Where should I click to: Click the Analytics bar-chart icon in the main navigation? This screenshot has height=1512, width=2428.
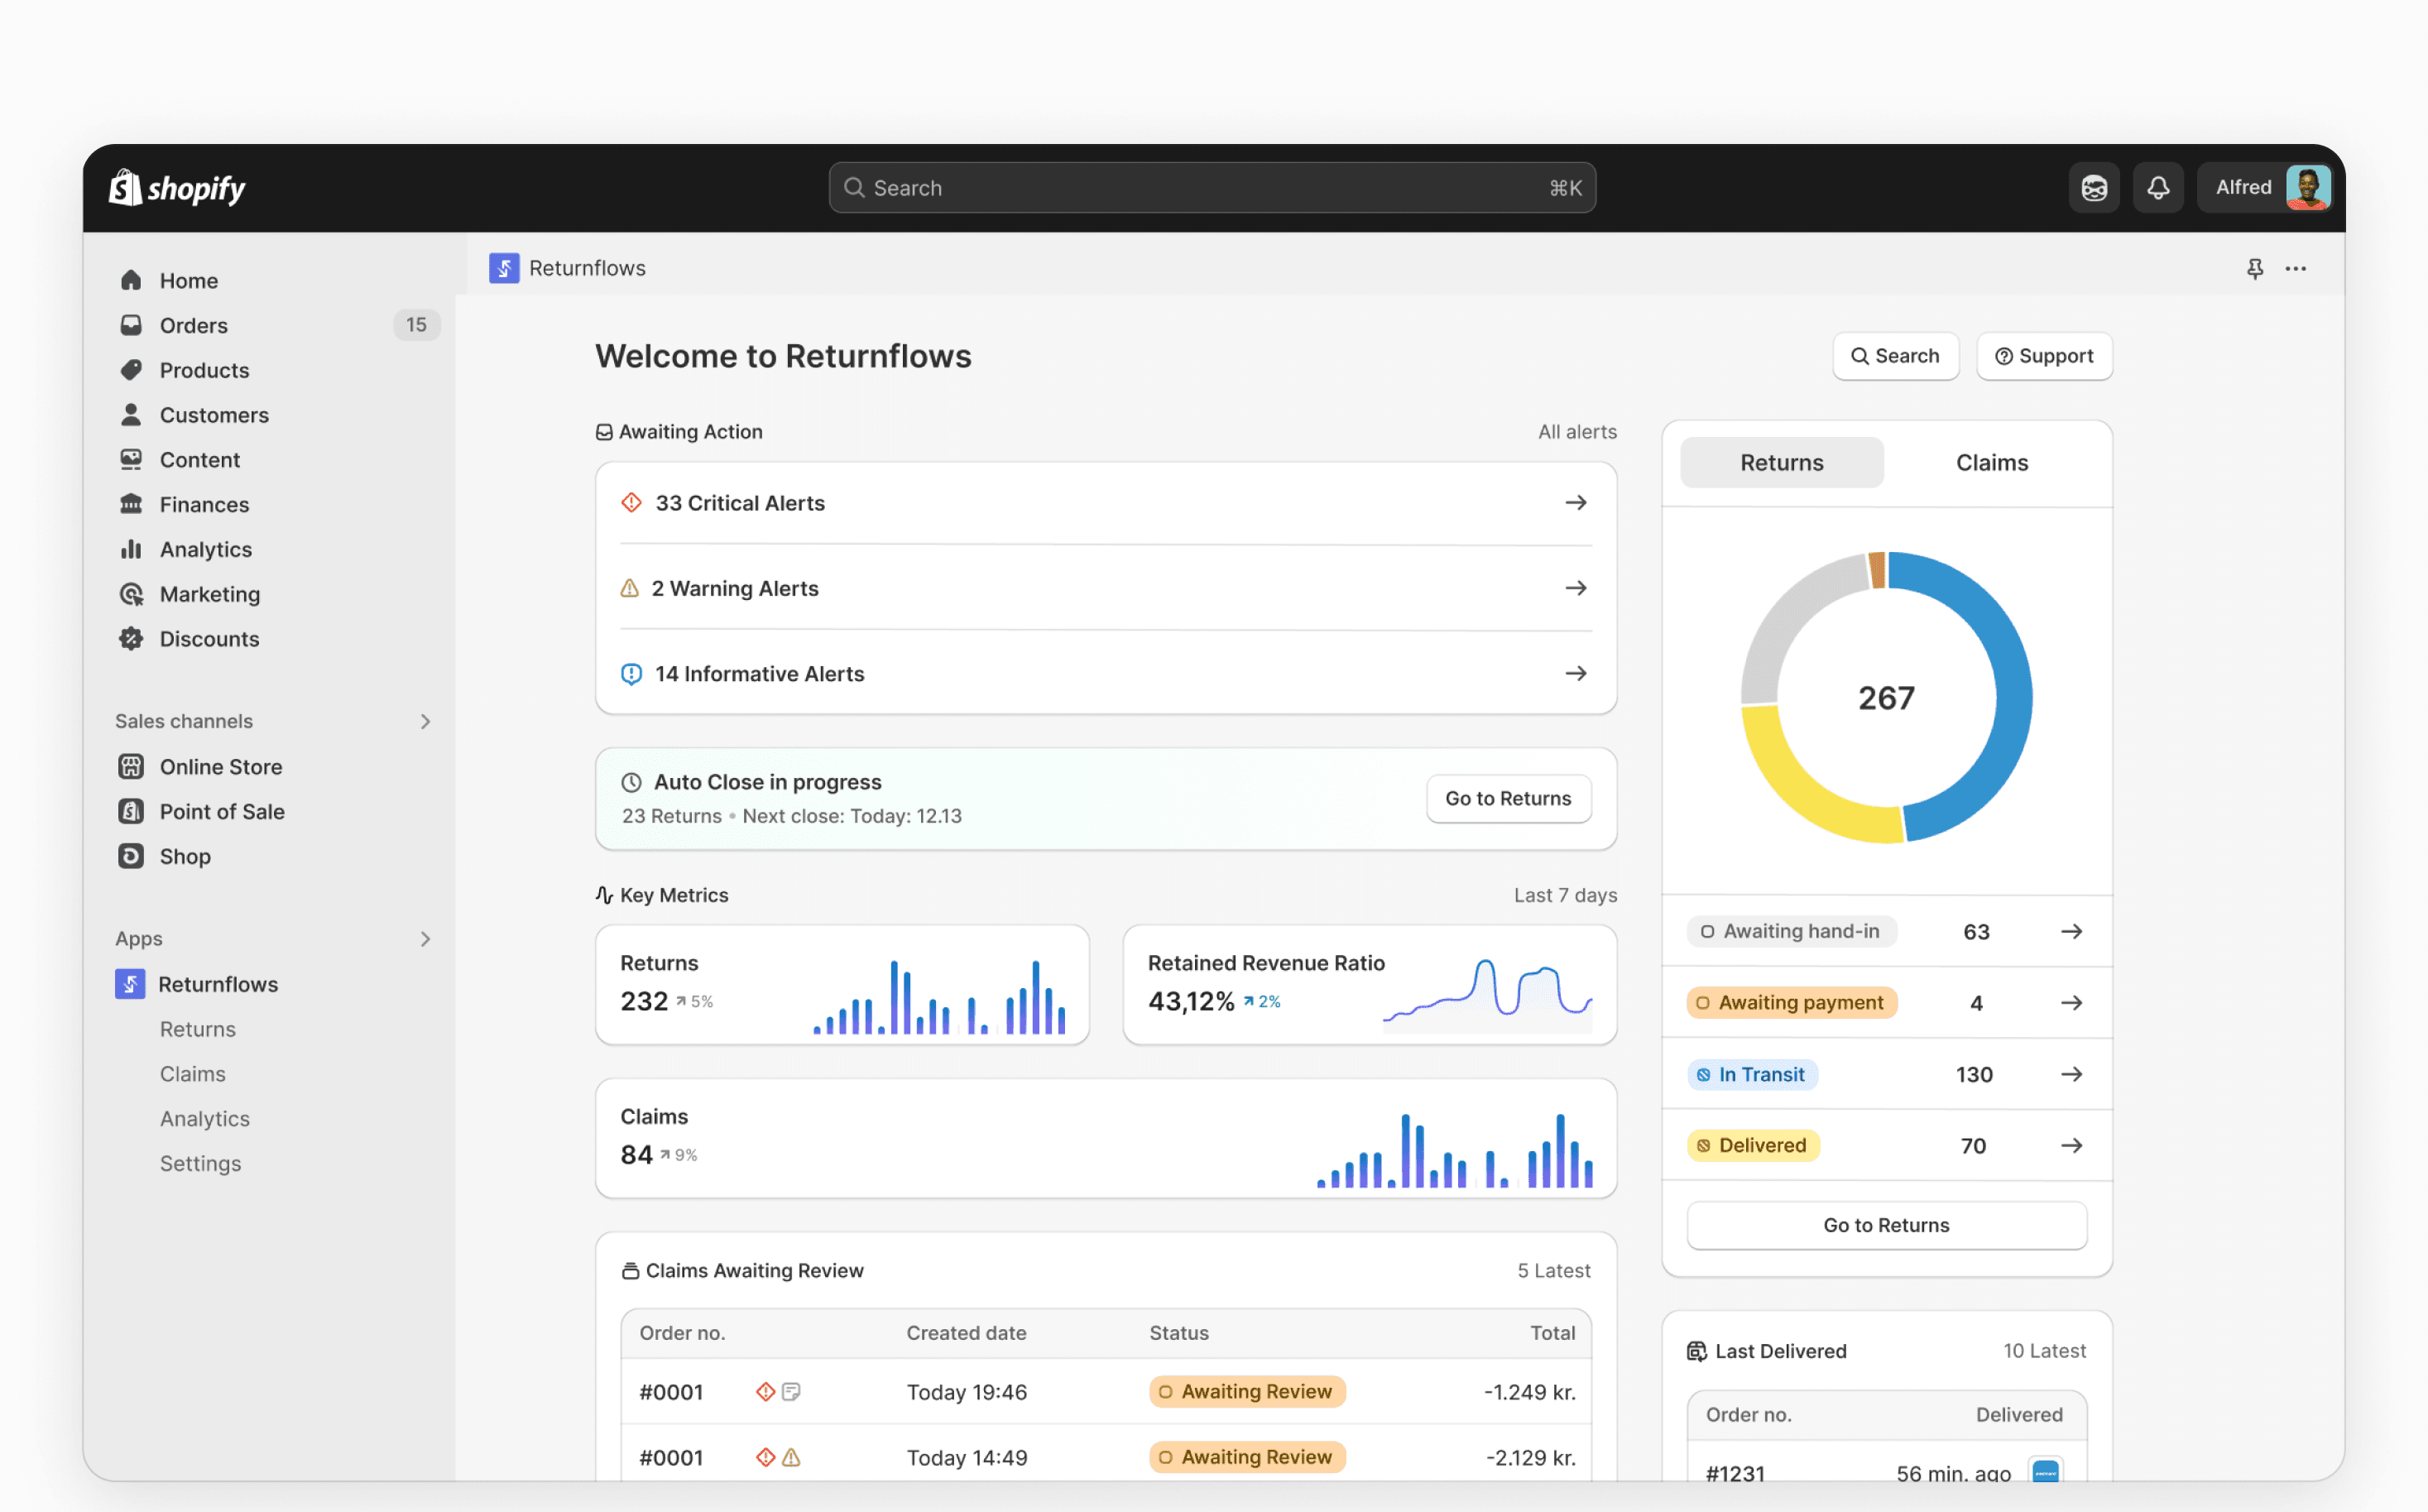(131, 549)
